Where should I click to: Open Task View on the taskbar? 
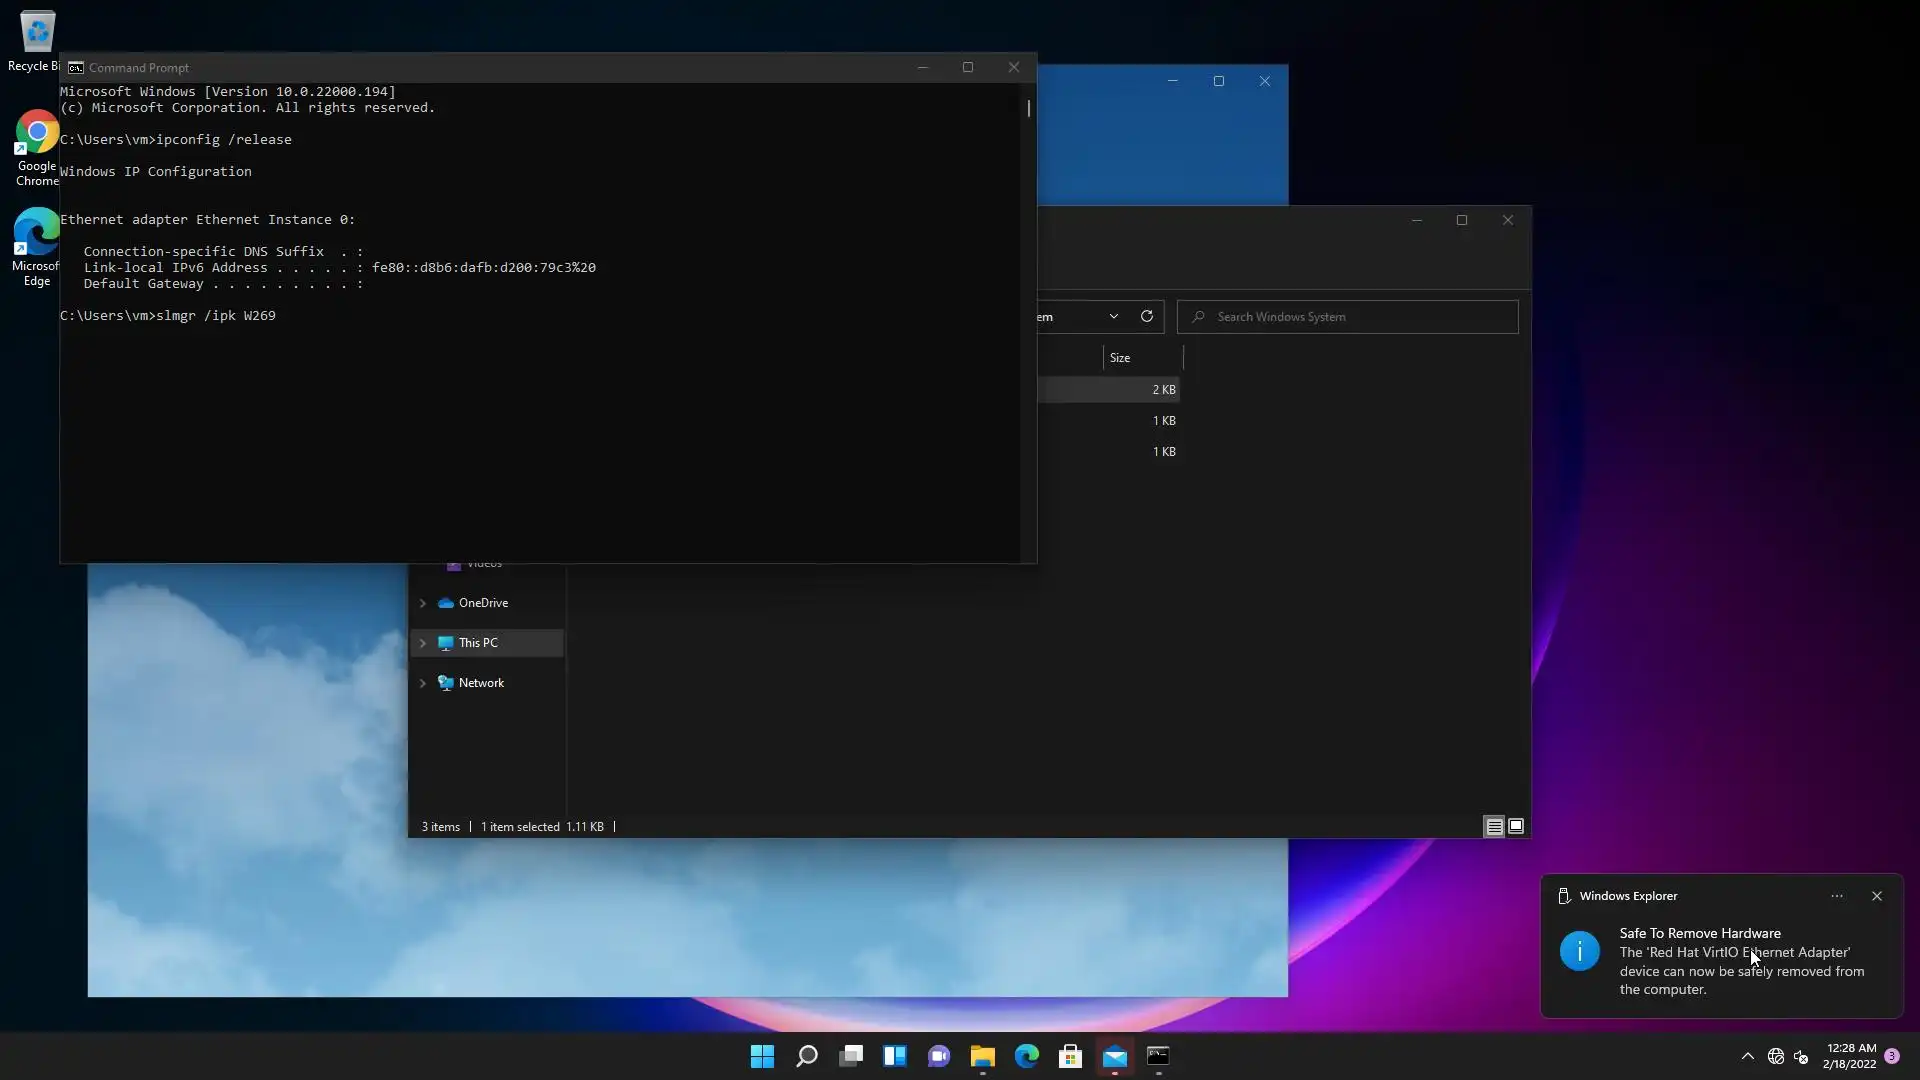pyautogui.click(x=851, y=1056)
